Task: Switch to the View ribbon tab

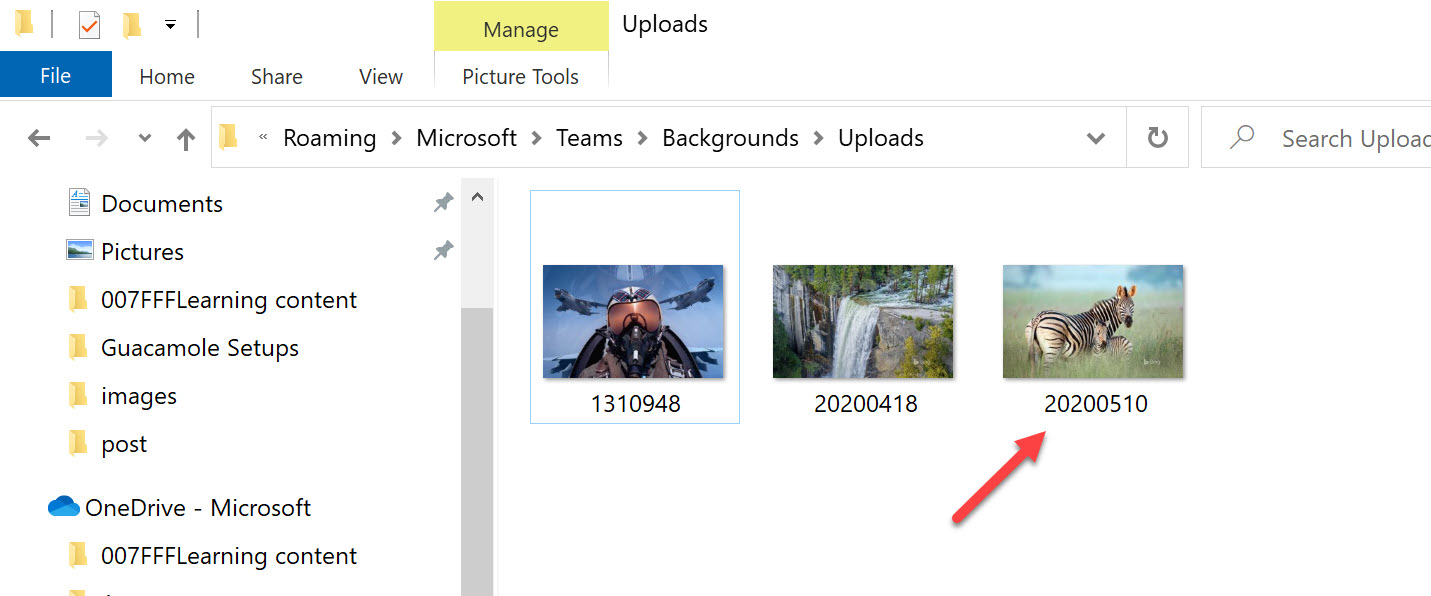Action: [380, 76]
